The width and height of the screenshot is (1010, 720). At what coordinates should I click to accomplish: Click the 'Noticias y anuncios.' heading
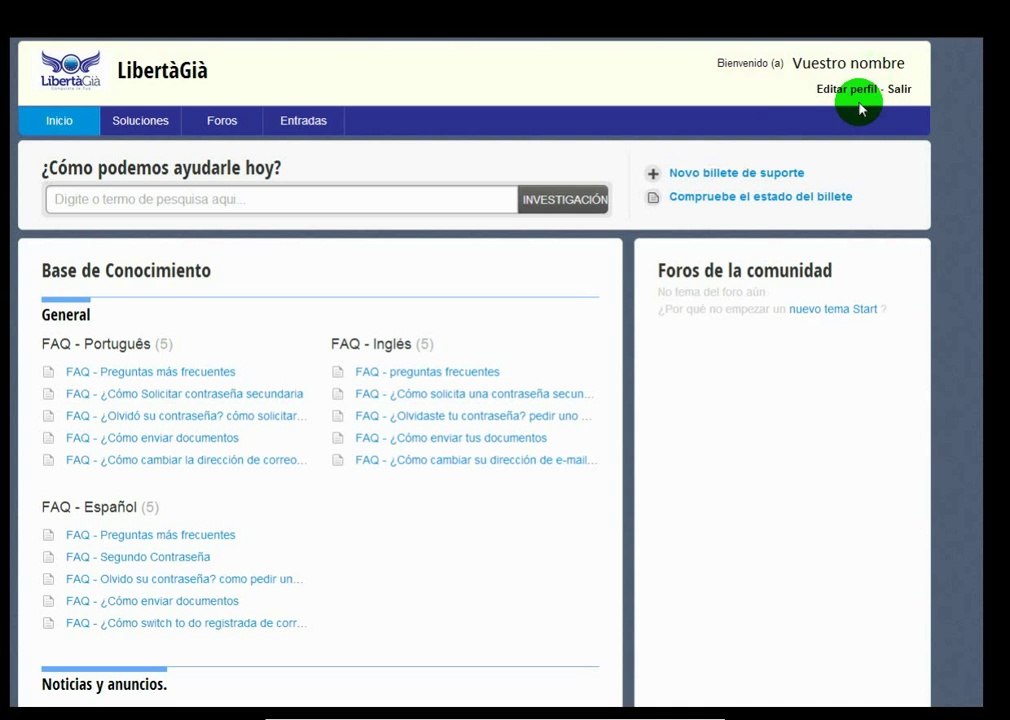104,684
